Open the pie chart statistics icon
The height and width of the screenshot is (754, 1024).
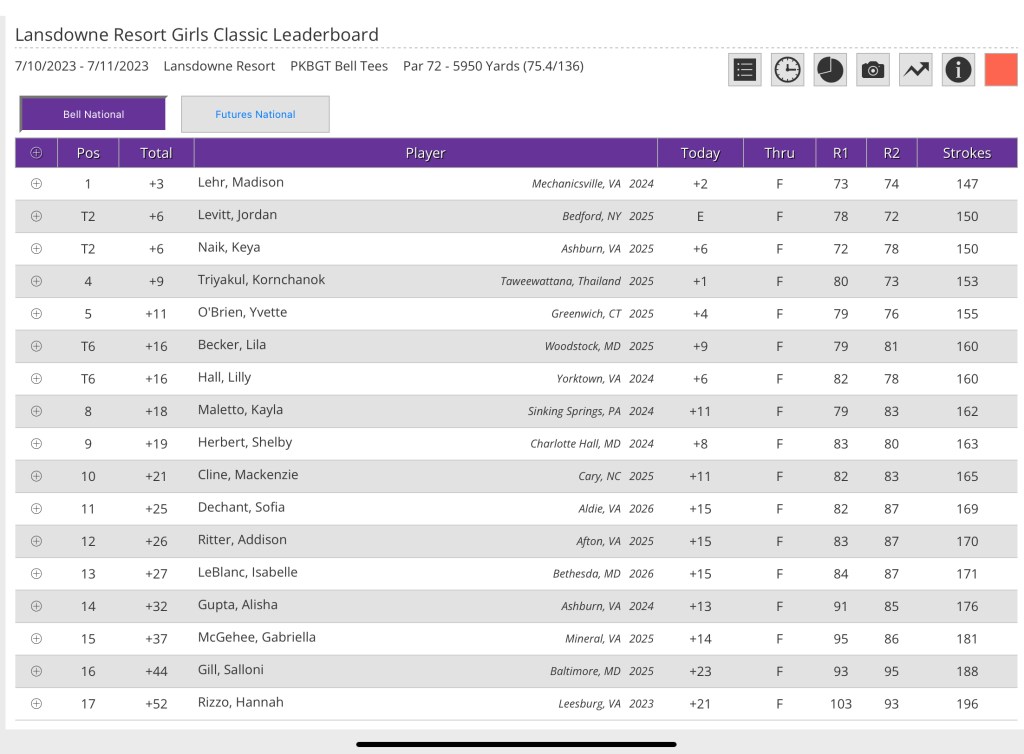[x=830, y=70]
